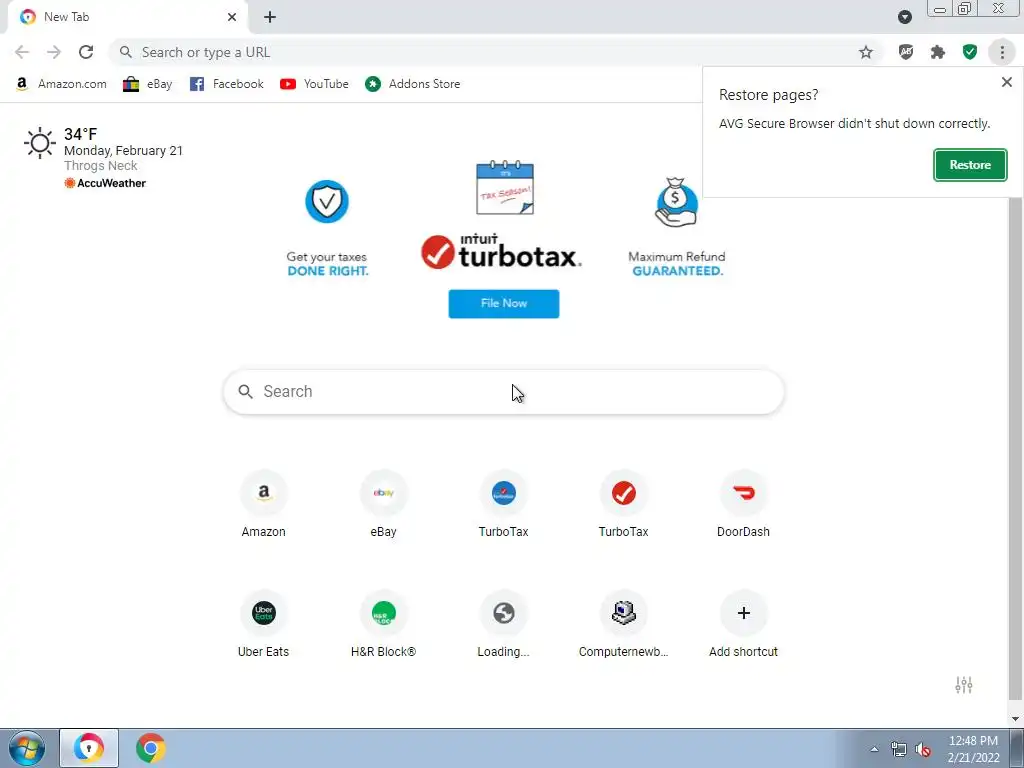1024x768 pixels.
Task: Open the AccuWeather link
Action: (x=105, y=184)
